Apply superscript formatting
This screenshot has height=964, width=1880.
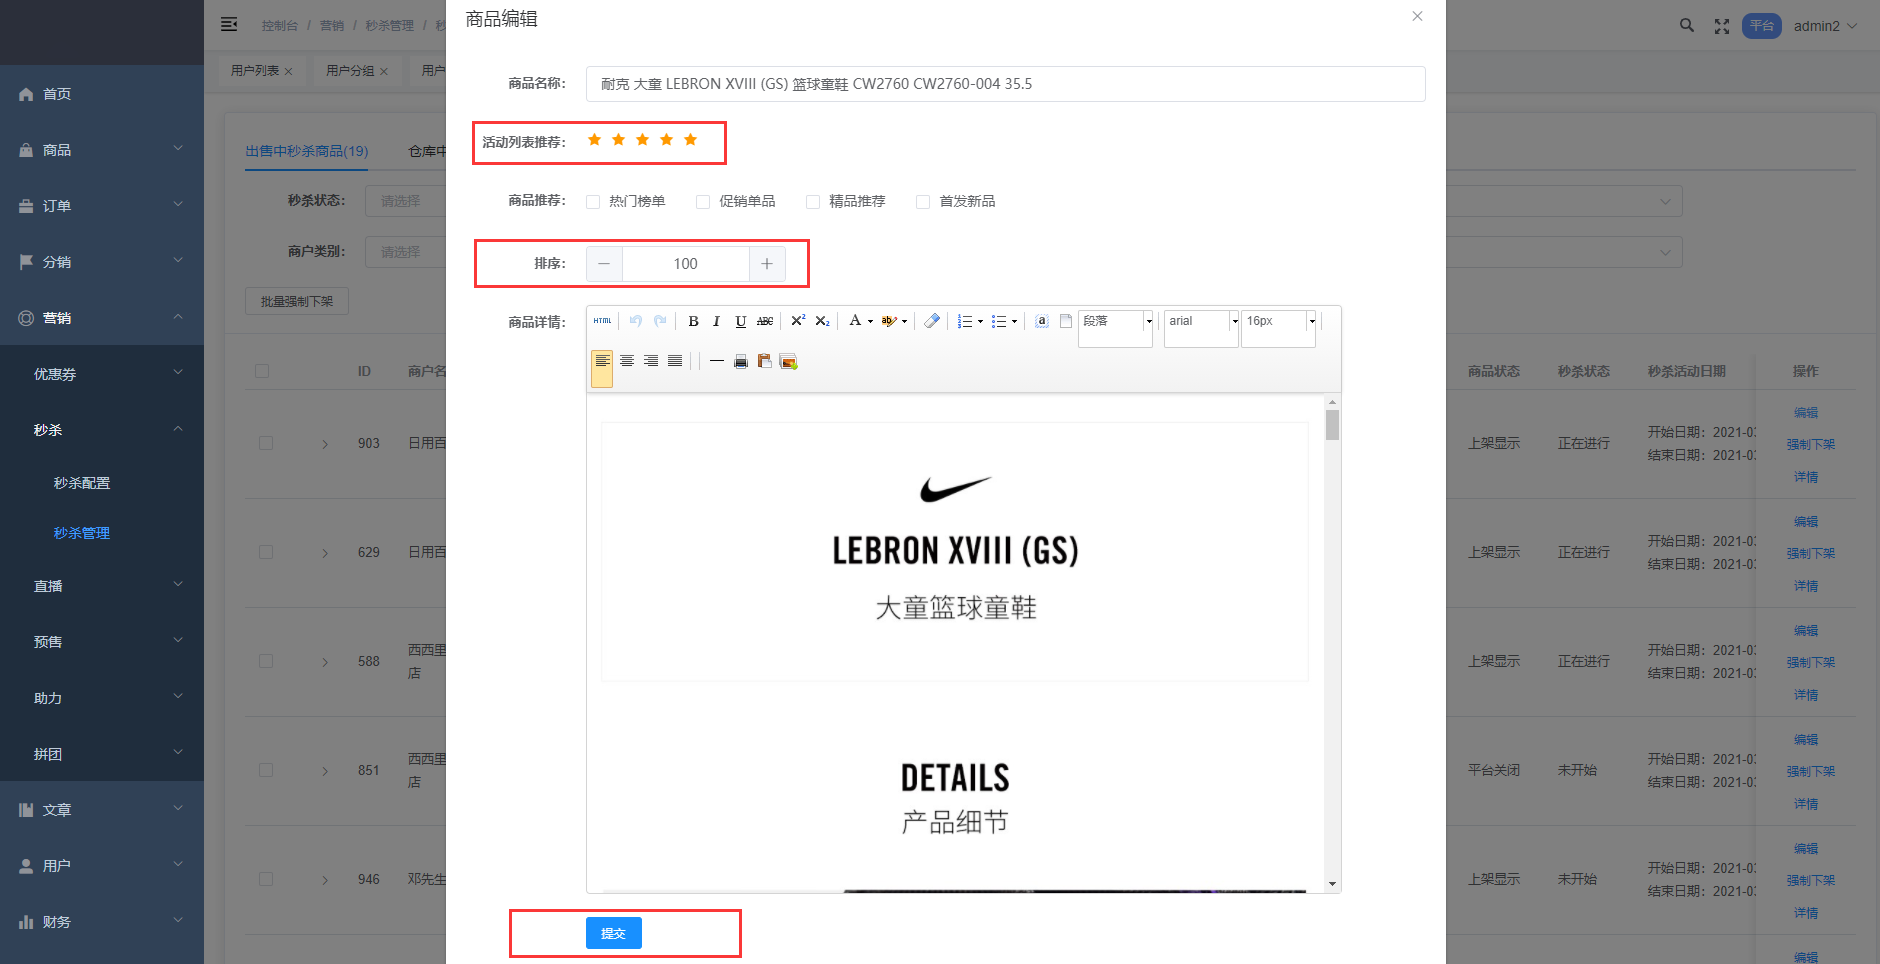click(x=798, y=321)
